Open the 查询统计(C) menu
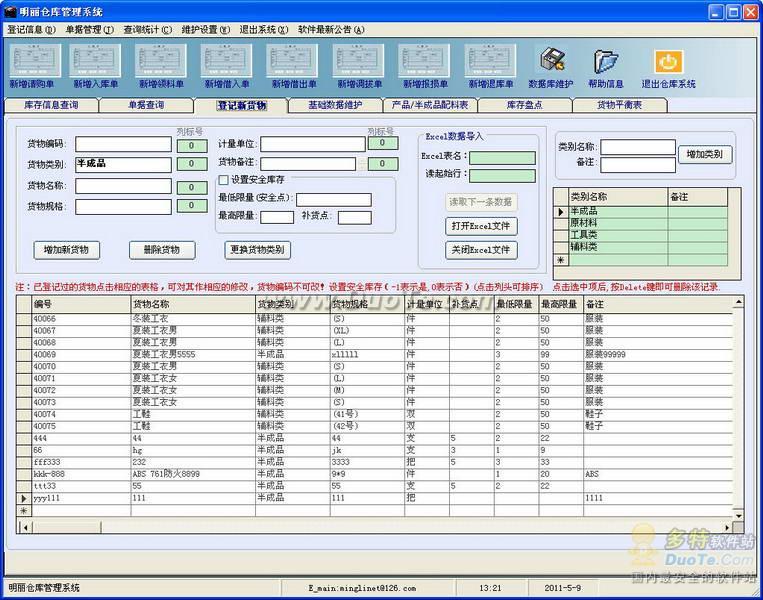Image resolution: width=763 pixels, height=600 pixels. click(x=147, y=30)
